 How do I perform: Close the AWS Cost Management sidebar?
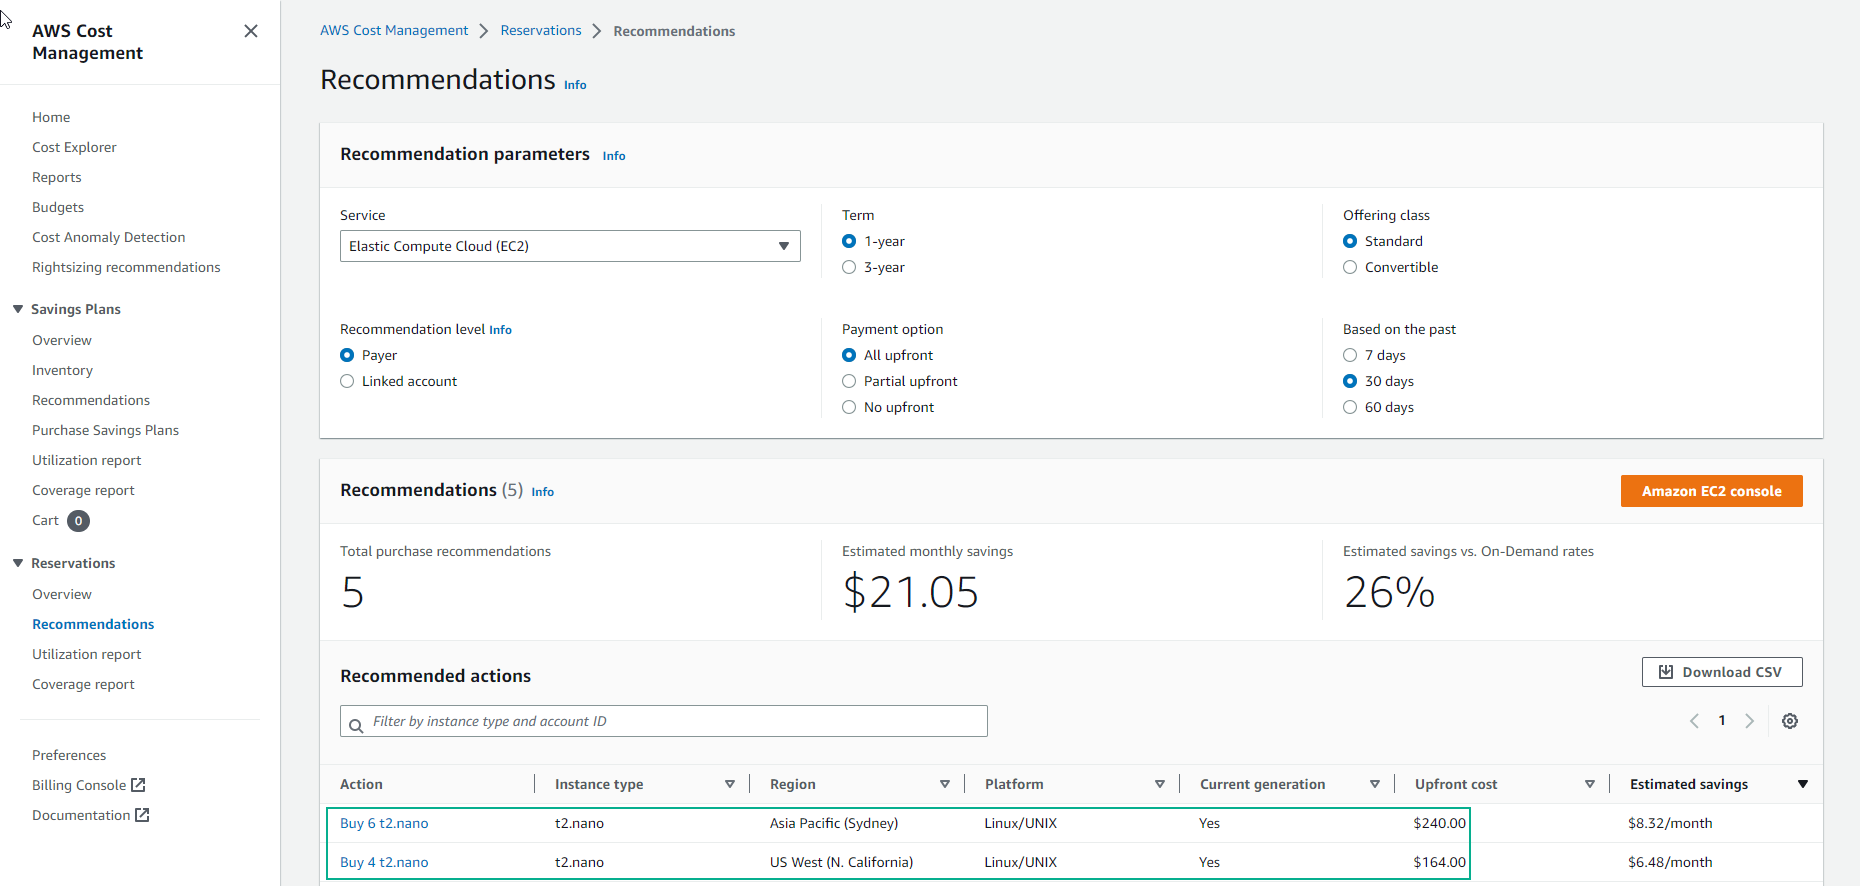(251, 31)
